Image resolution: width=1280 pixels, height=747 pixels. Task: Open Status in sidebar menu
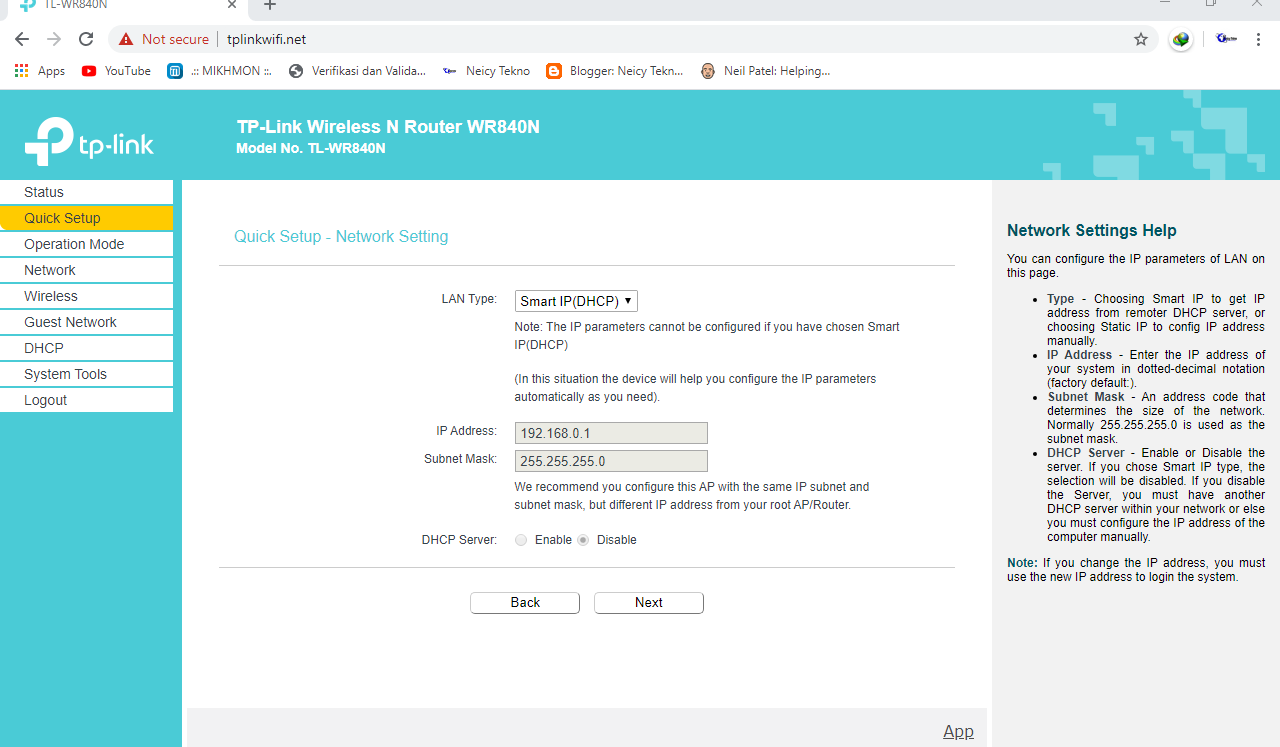point(86,192)
